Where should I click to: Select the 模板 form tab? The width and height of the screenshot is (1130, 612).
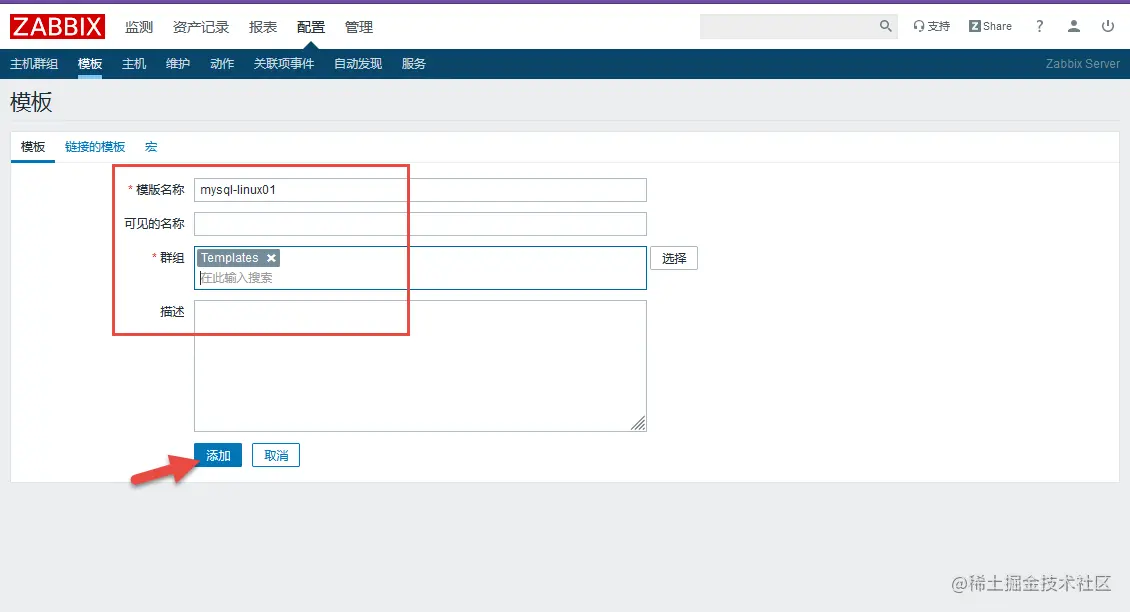(33, 147)
